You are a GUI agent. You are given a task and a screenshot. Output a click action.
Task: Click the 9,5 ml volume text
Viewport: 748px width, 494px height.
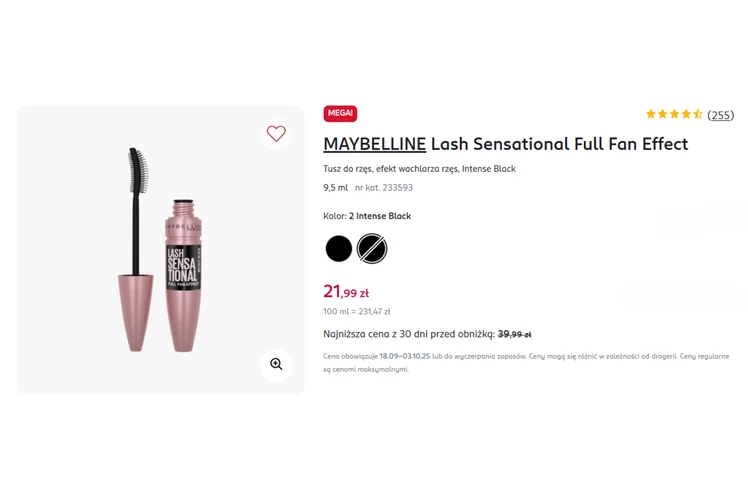coord(335,188)
